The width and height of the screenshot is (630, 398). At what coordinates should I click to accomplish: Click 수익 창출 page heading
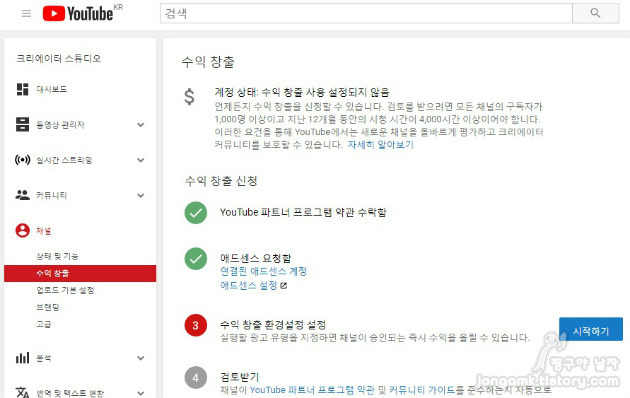(208, 62)
